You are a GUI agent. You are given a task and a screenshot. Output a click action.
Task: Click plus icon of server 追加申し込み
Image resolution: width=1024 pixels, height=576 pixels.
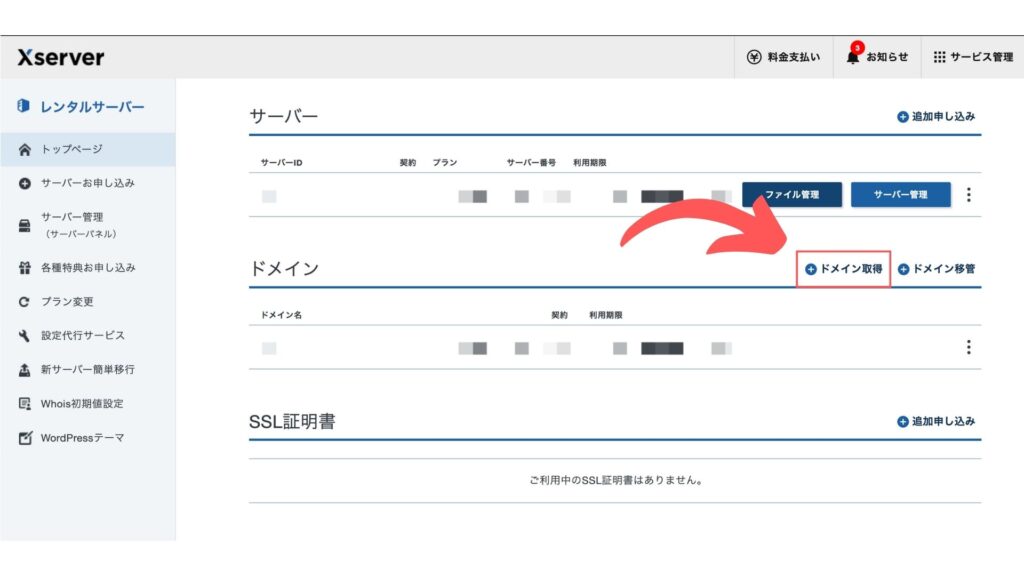pos(903,117)
